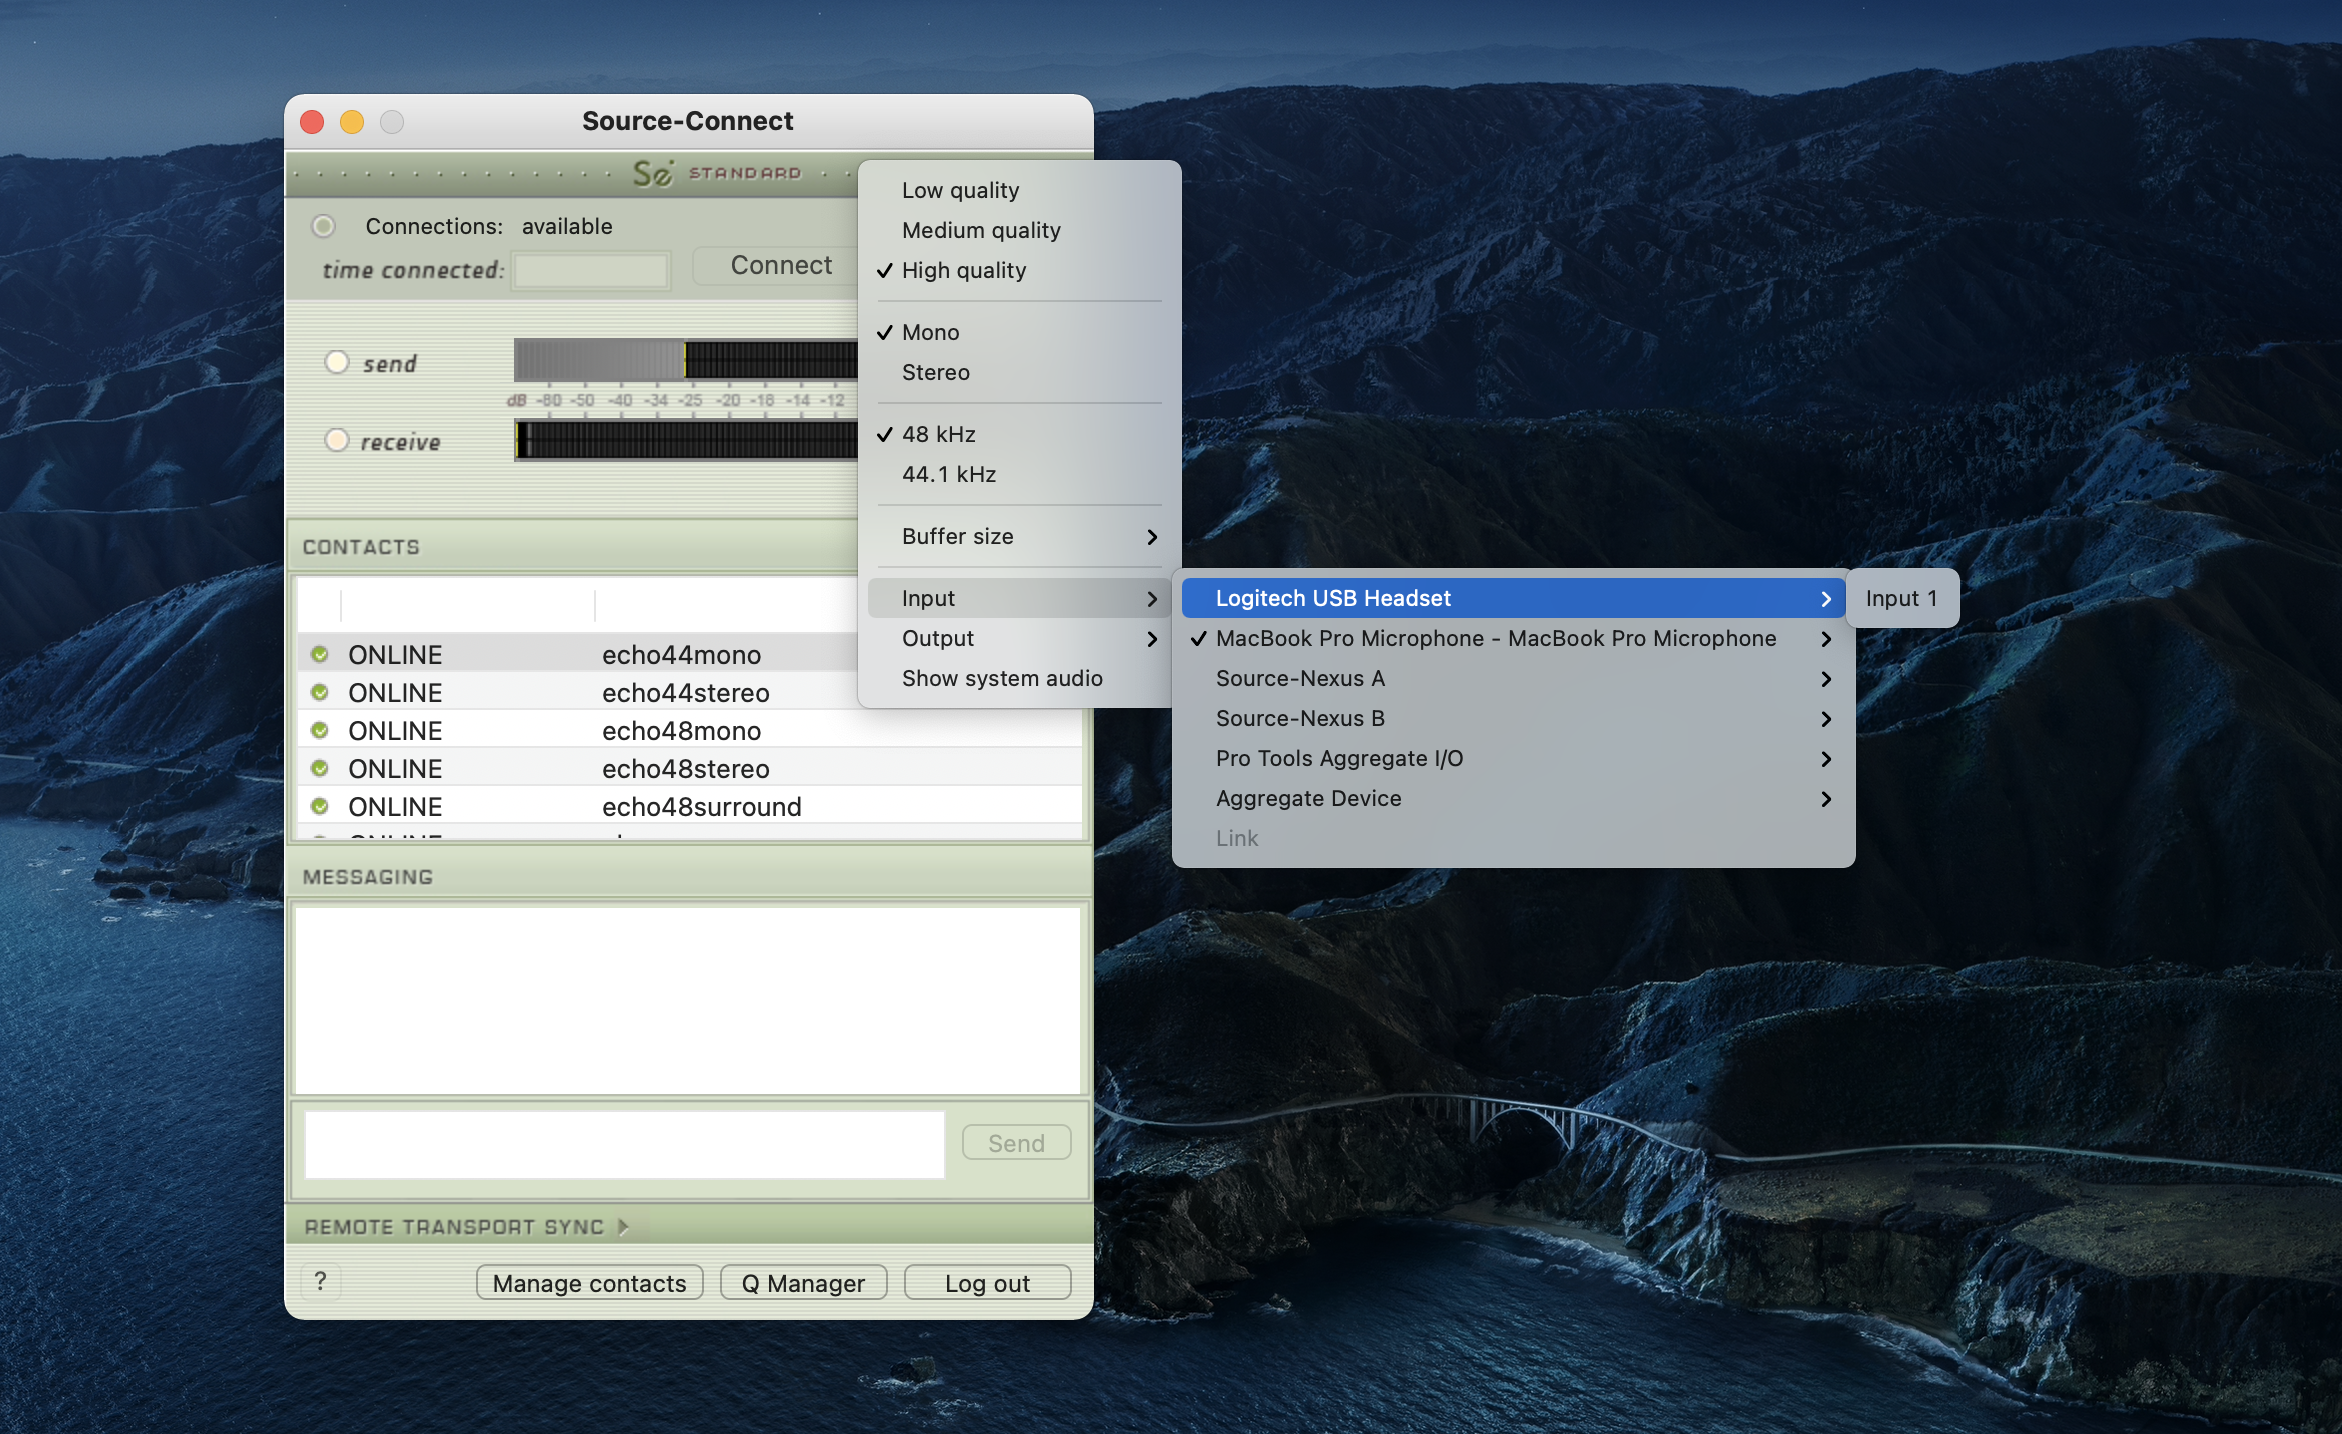2342x1434 pixels.
Task: Click green status icon beside echo48surround
Action: 320,806
